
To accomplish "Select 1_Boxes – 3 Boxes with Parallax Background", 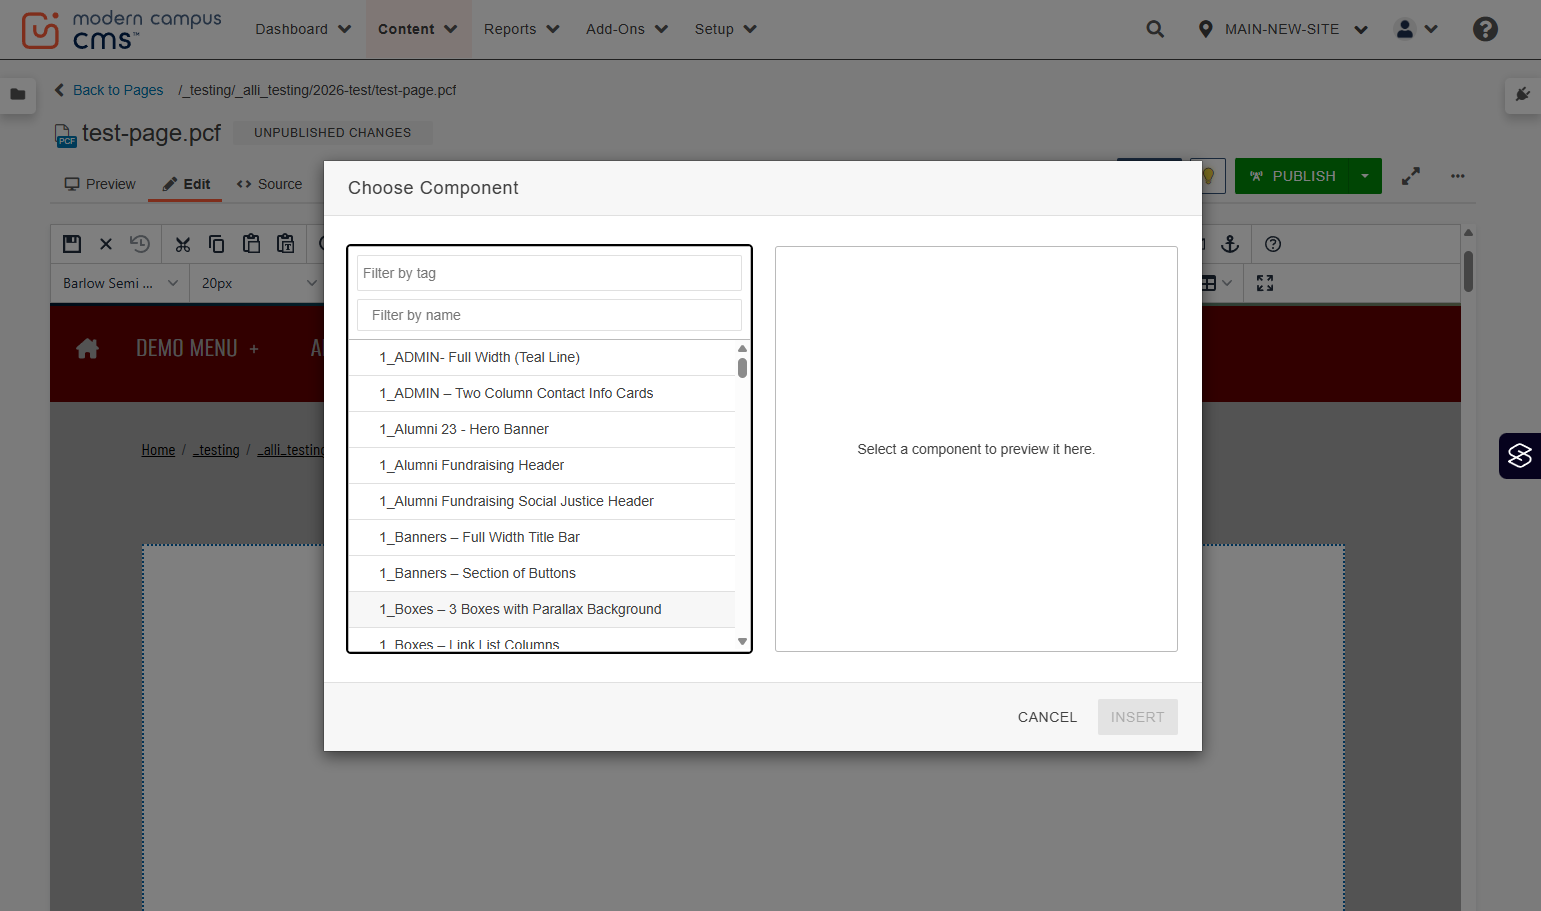I will click(541, 609).
